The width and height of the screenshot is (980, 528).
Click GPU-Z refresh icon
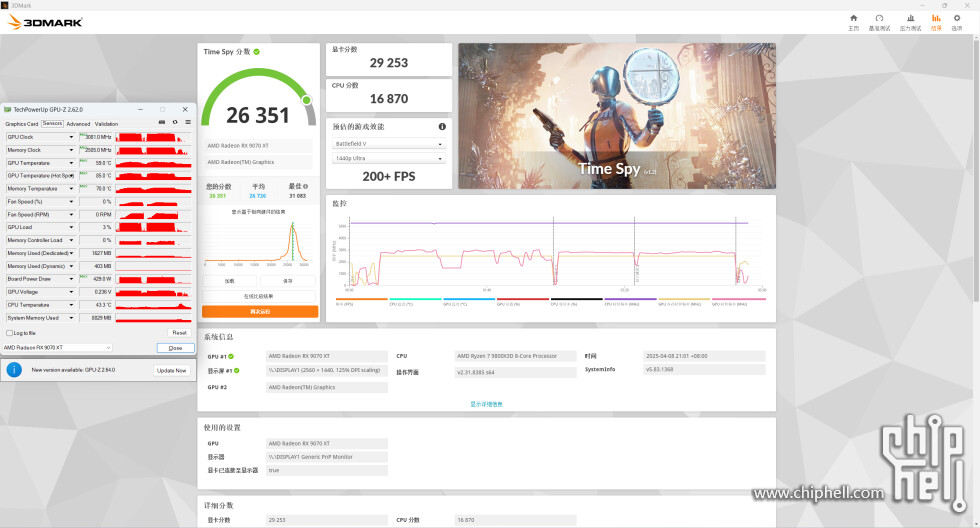175,122
